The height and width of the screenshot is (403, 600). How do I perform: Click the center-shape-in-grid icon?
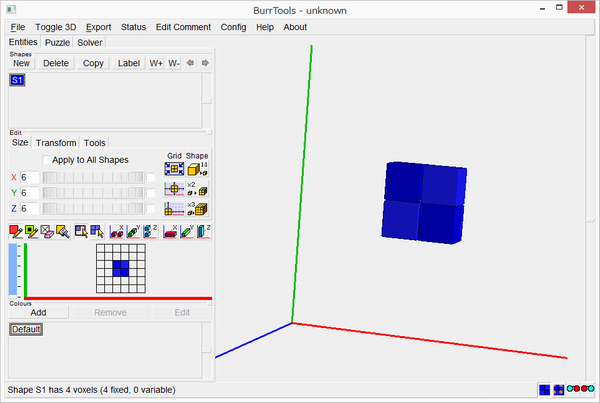174,189
